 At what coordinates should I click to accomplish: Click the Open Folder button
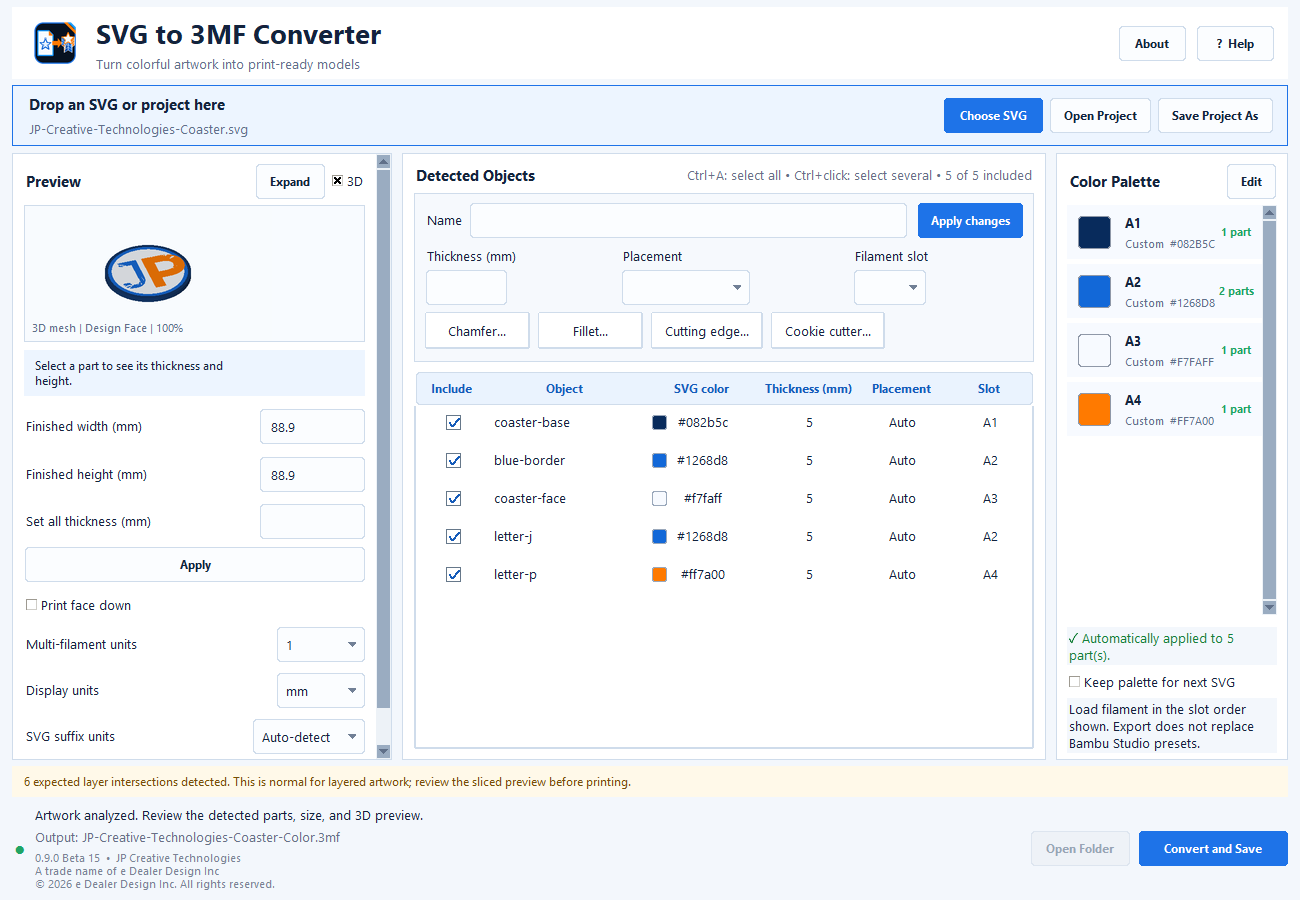coord(1080,849)
